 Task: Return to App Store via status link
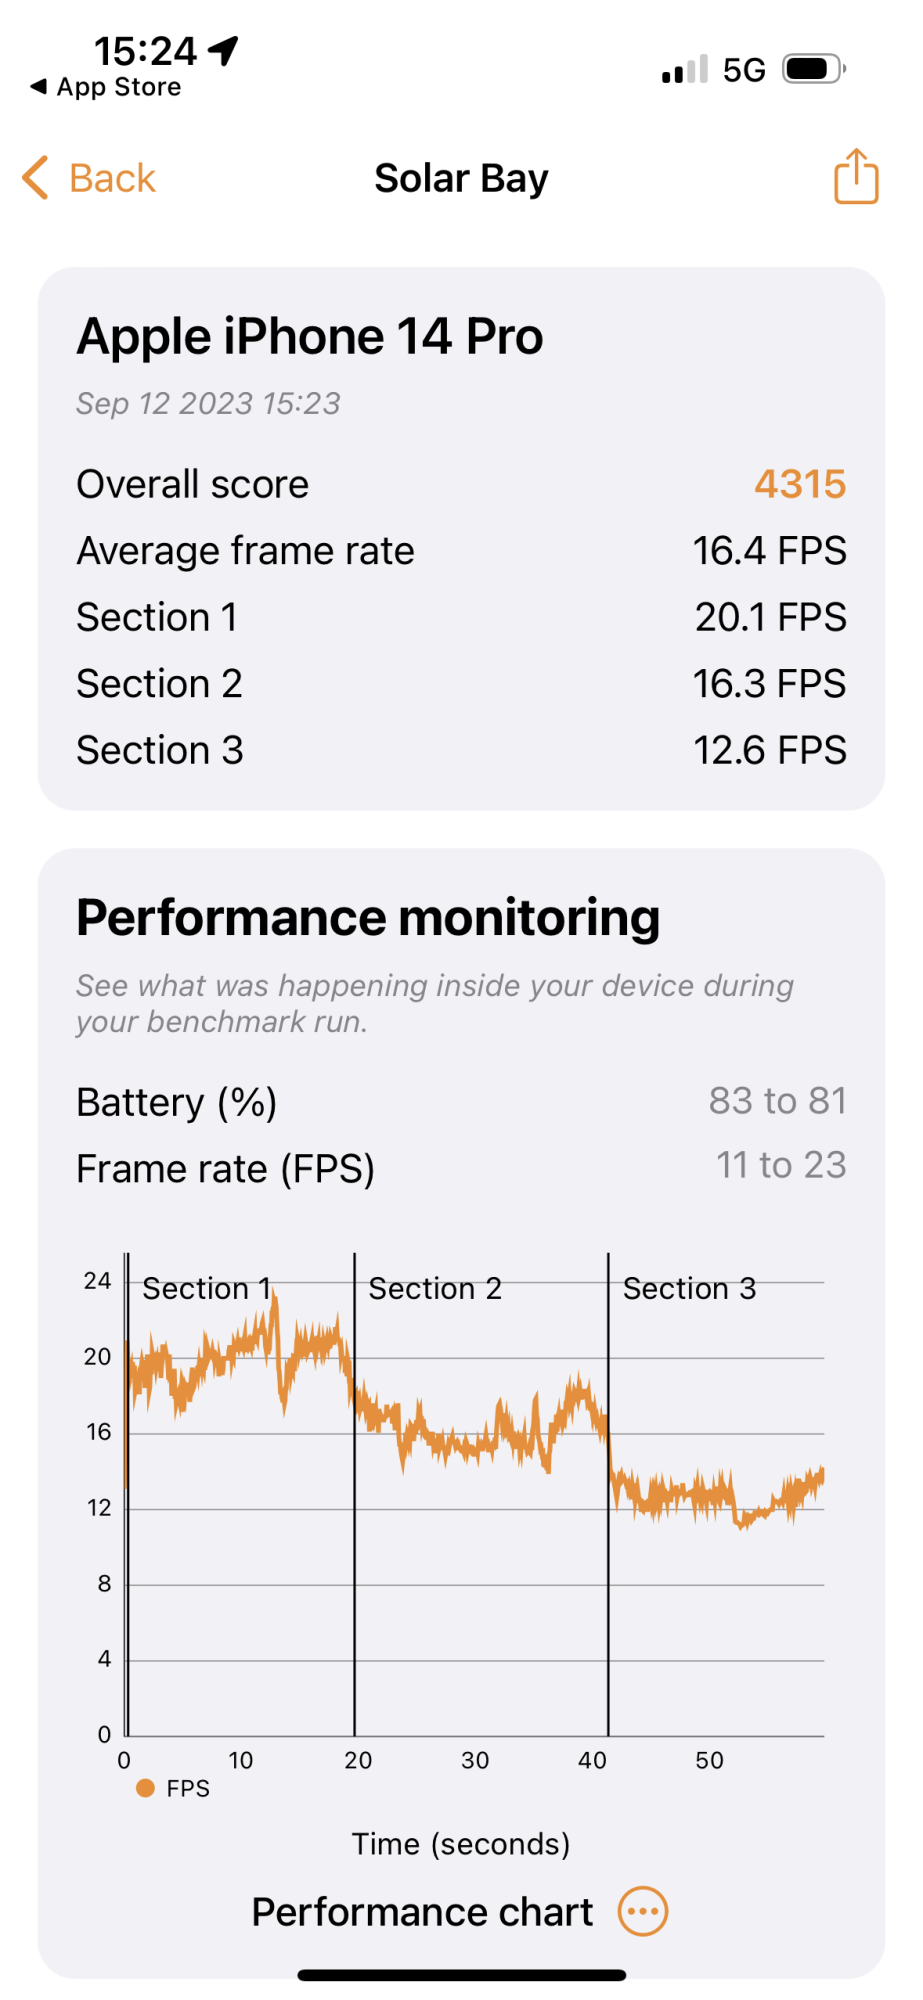118,87
